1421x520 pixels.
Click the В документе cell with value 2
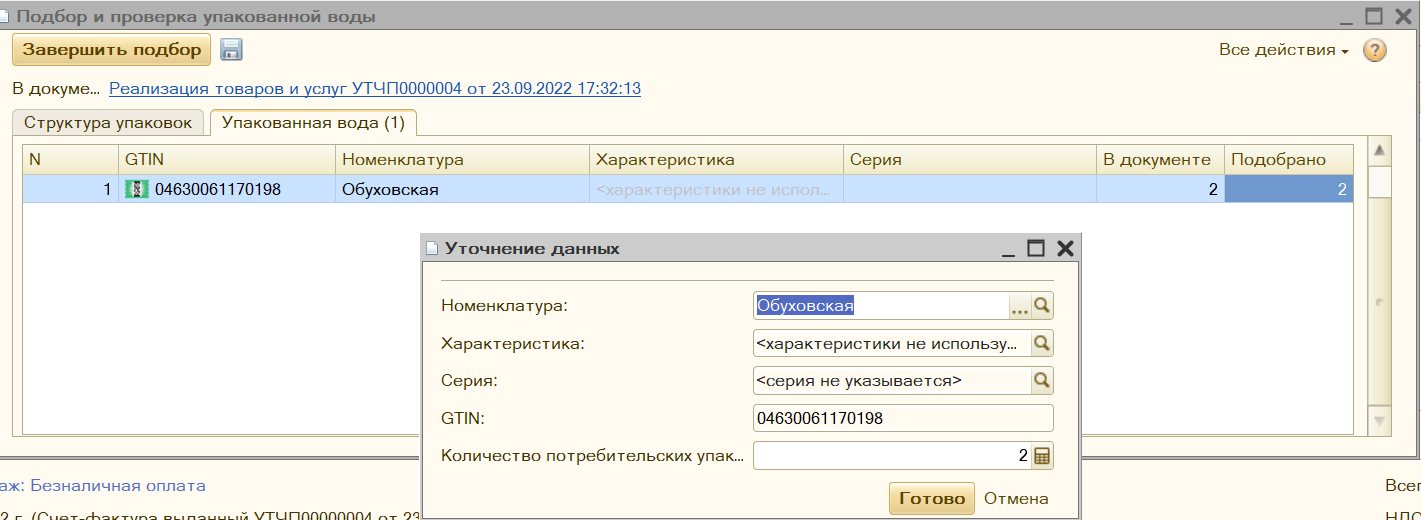coord(1161,189)
